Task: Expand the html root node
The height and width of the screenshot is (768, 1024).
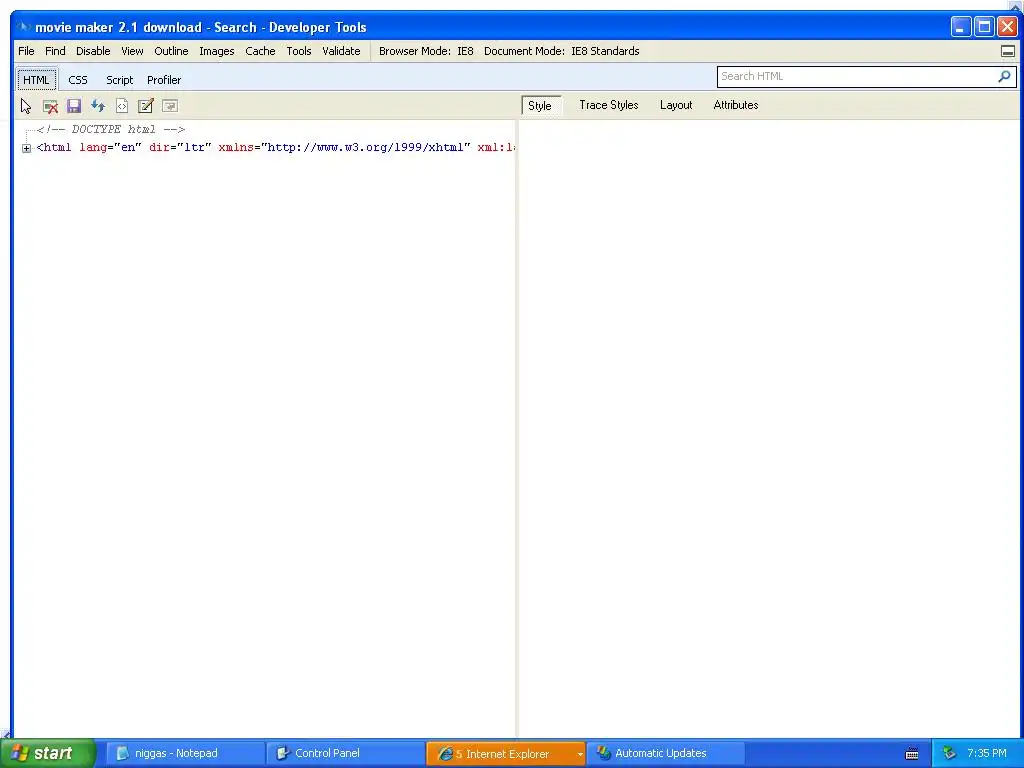Action: [26, 148]
